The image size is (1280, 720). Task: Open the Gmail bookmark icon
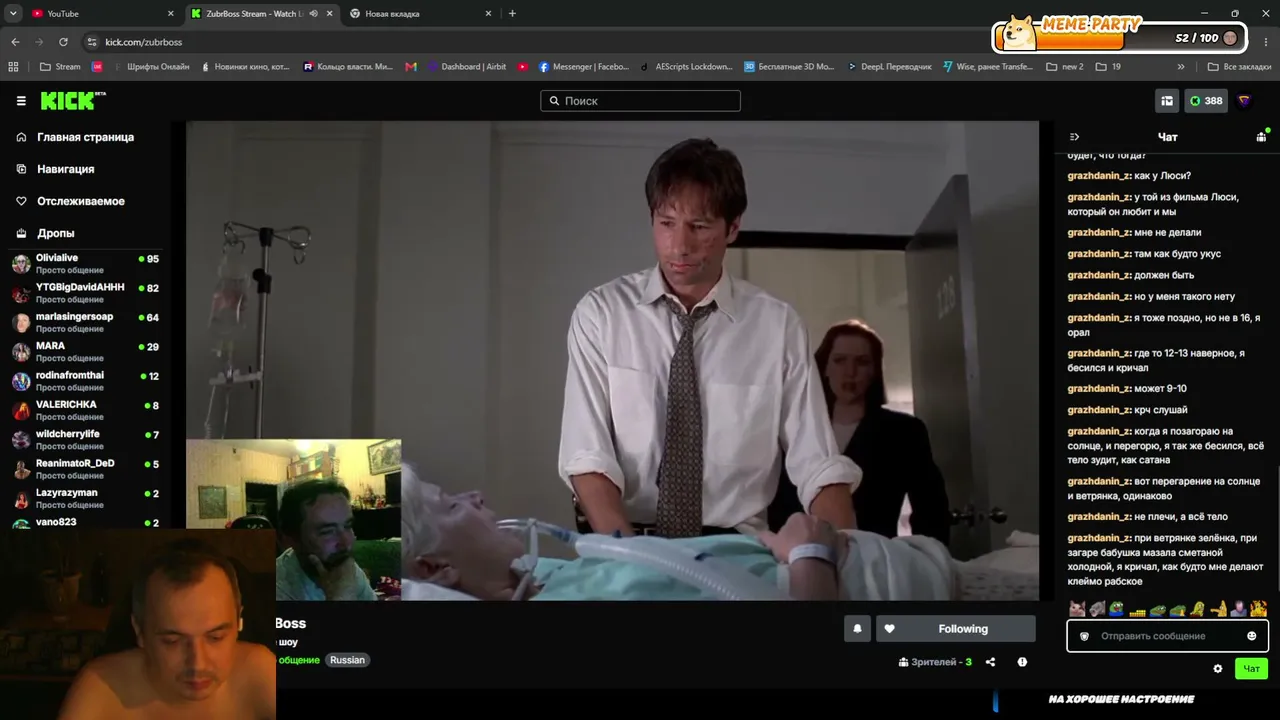pyautogui.click(x=411, y=67)
